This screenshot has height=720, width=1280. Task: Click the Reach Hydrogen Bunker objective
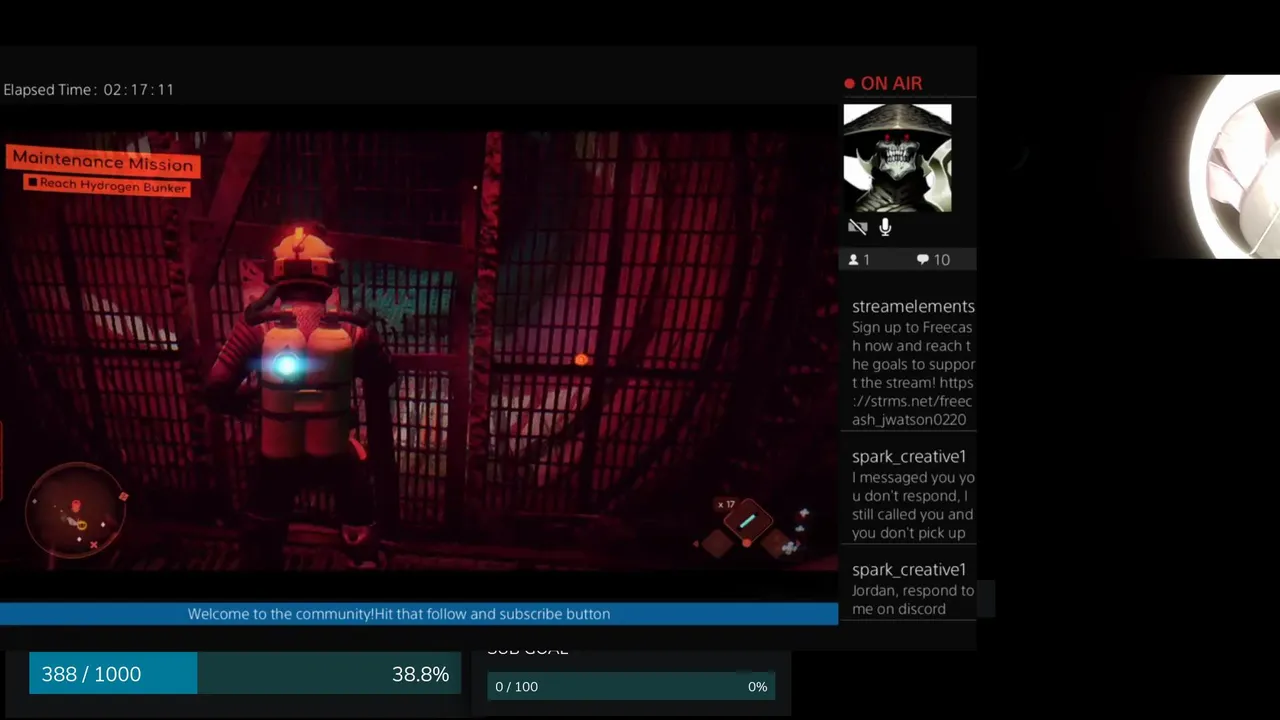pyautogui.click(x=107, y=185)
